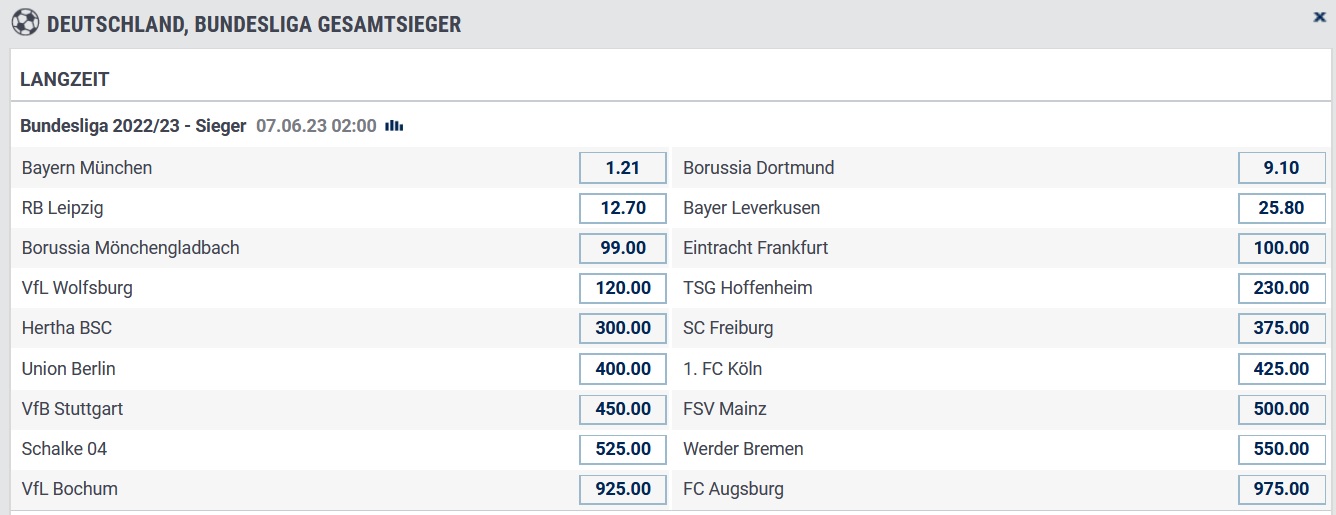
Task: Choose Bayer Leverkusen odds 25.80
Action: (x=1281, y=208)
